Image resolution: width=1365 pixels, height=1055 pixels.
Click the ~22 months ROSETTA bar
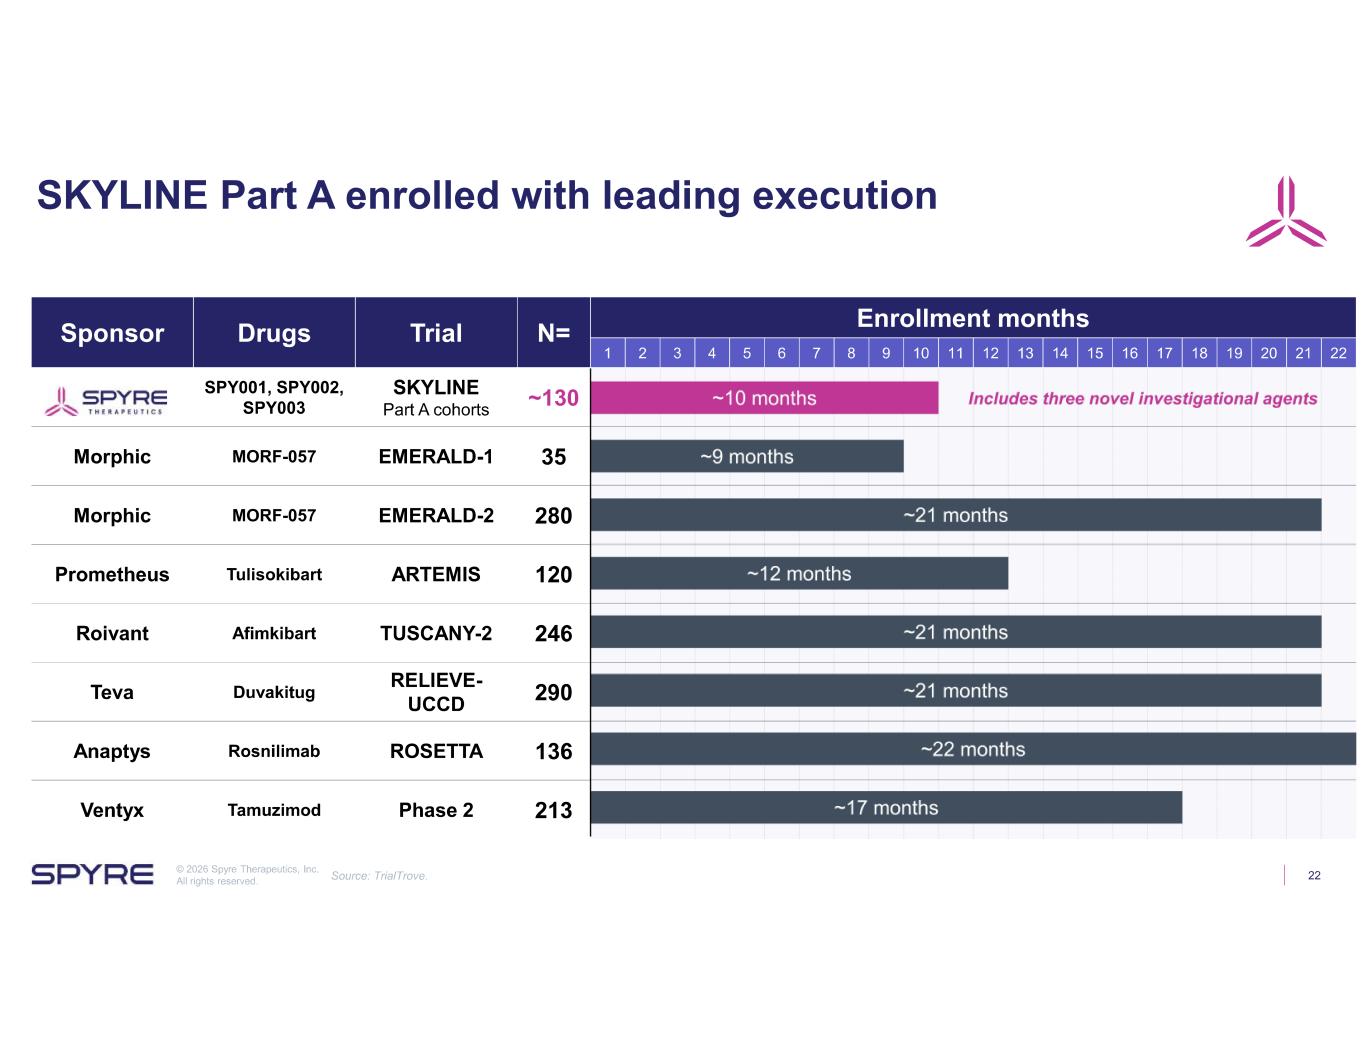pyautogui.click(x=973, y=749)
